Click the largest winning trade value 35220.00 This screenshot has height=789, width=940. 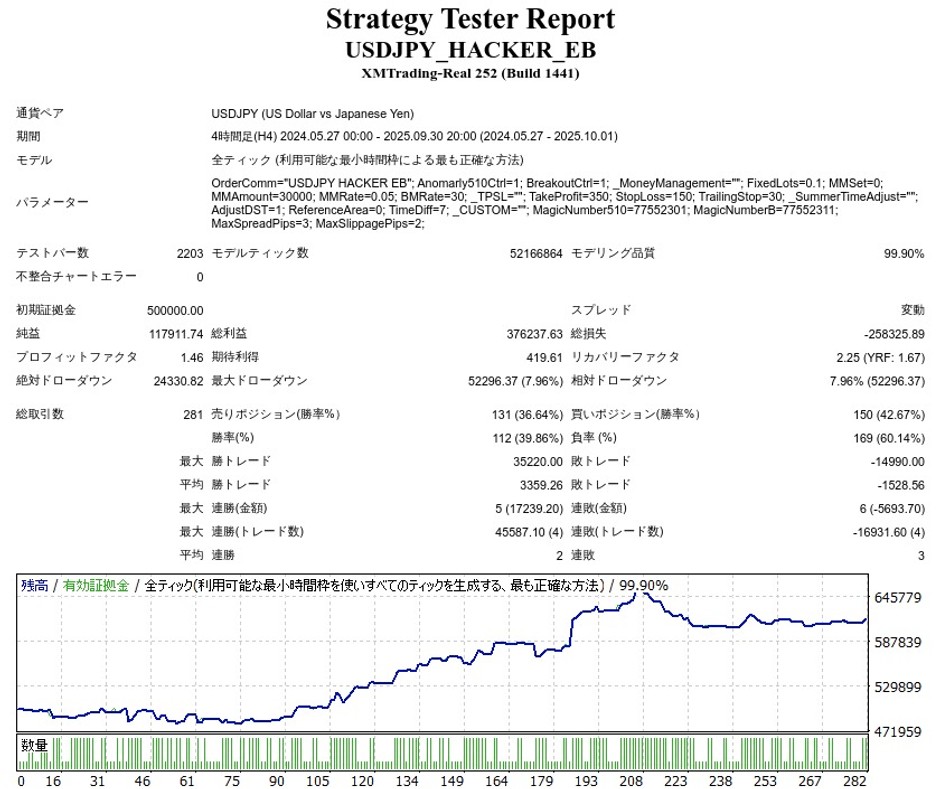coord(540,462)
